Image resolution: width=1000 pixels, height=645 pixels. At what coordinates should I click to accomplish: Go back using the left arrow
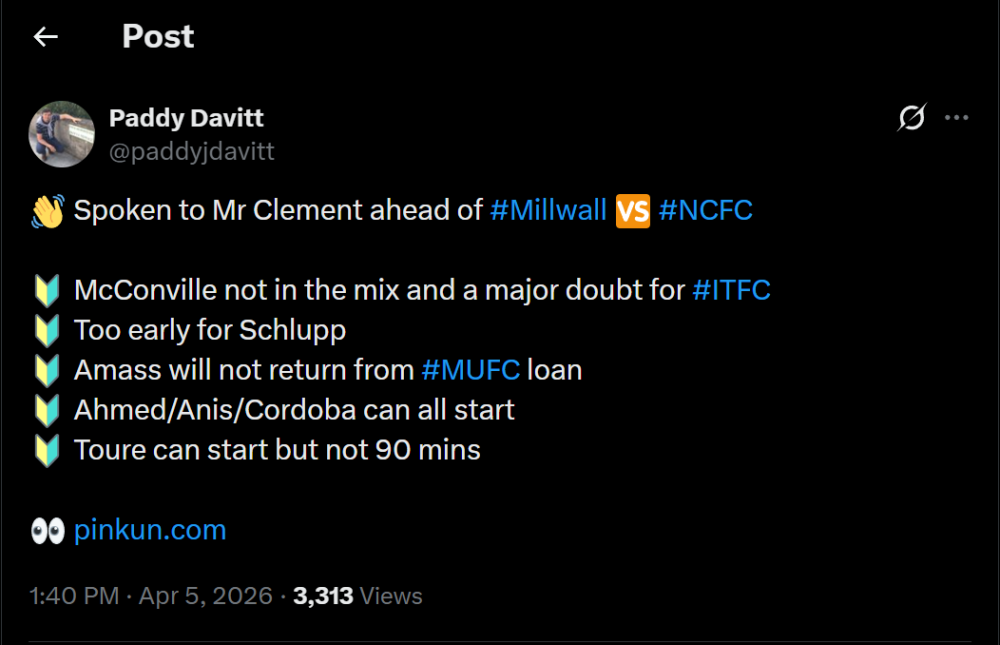(x=45, y=37)
